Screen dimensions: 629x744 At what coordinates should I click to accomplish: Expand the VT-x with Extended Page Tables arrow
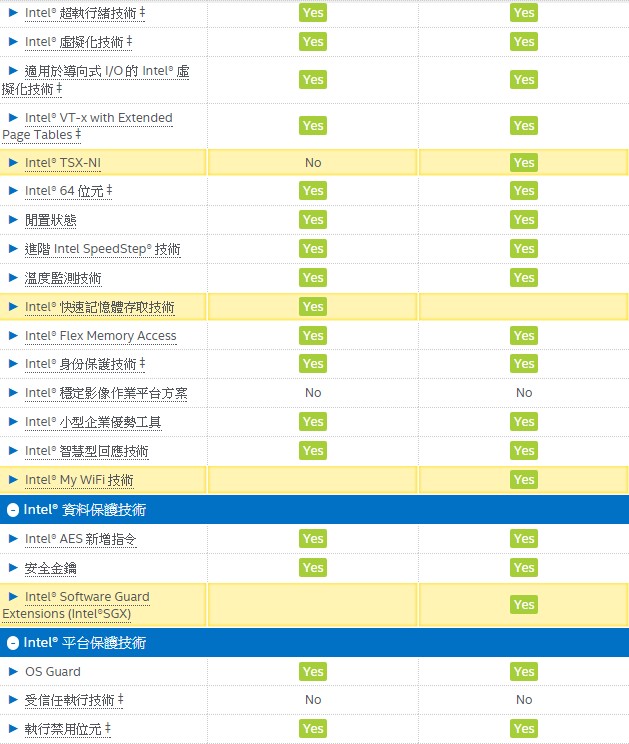[13, 118]
